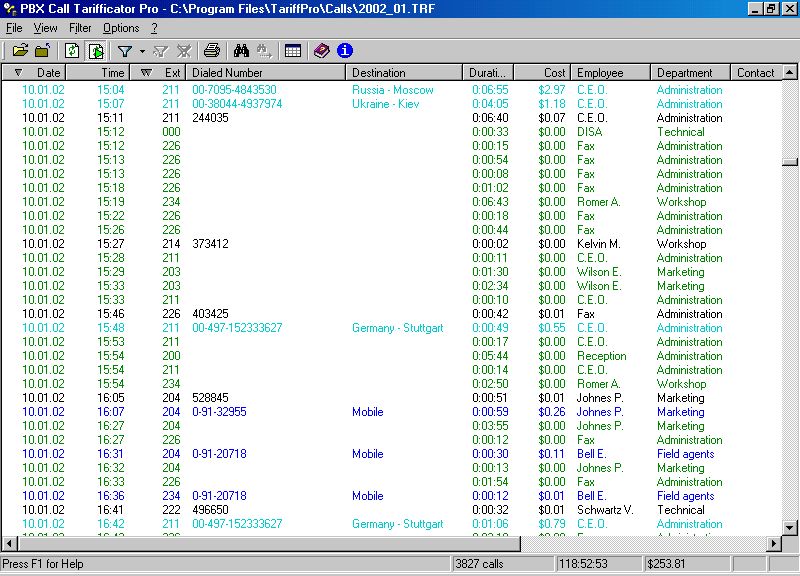
Task: Click the vertical scrollbar up arrow
Action: point(790,72)
